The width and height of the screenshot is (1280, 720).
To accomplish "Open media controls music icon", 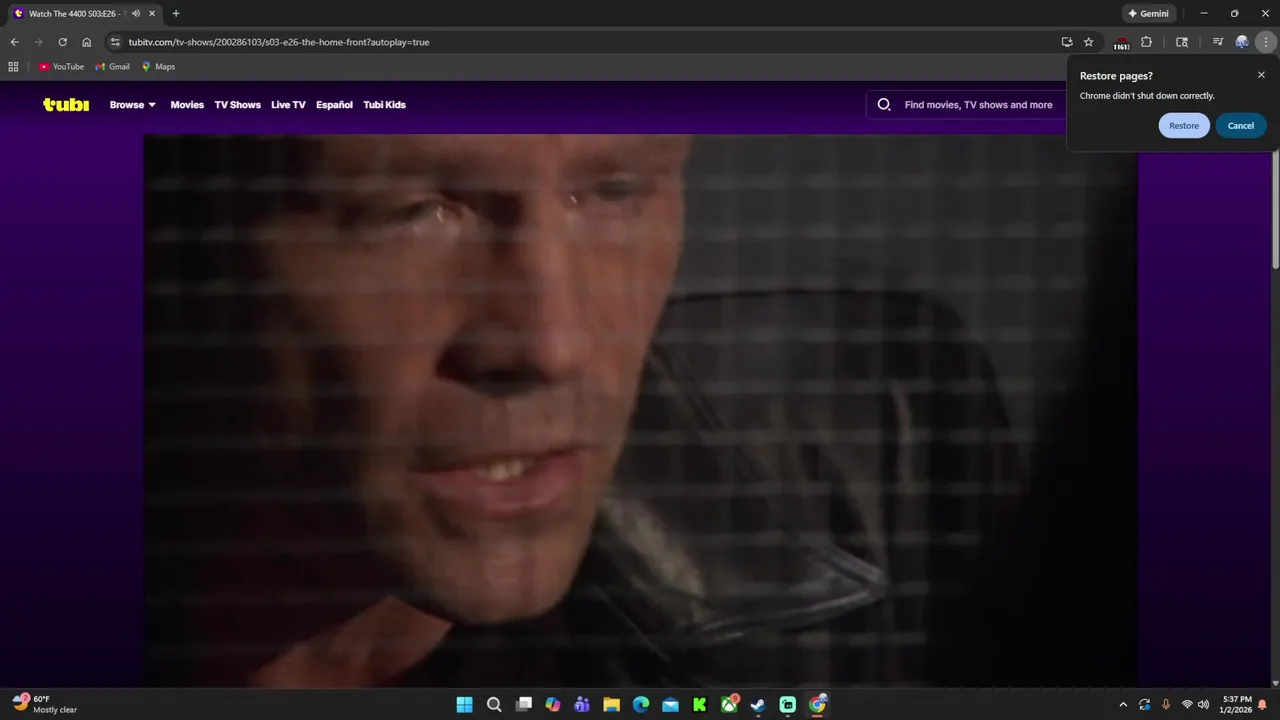I will tap(1217, 42).
